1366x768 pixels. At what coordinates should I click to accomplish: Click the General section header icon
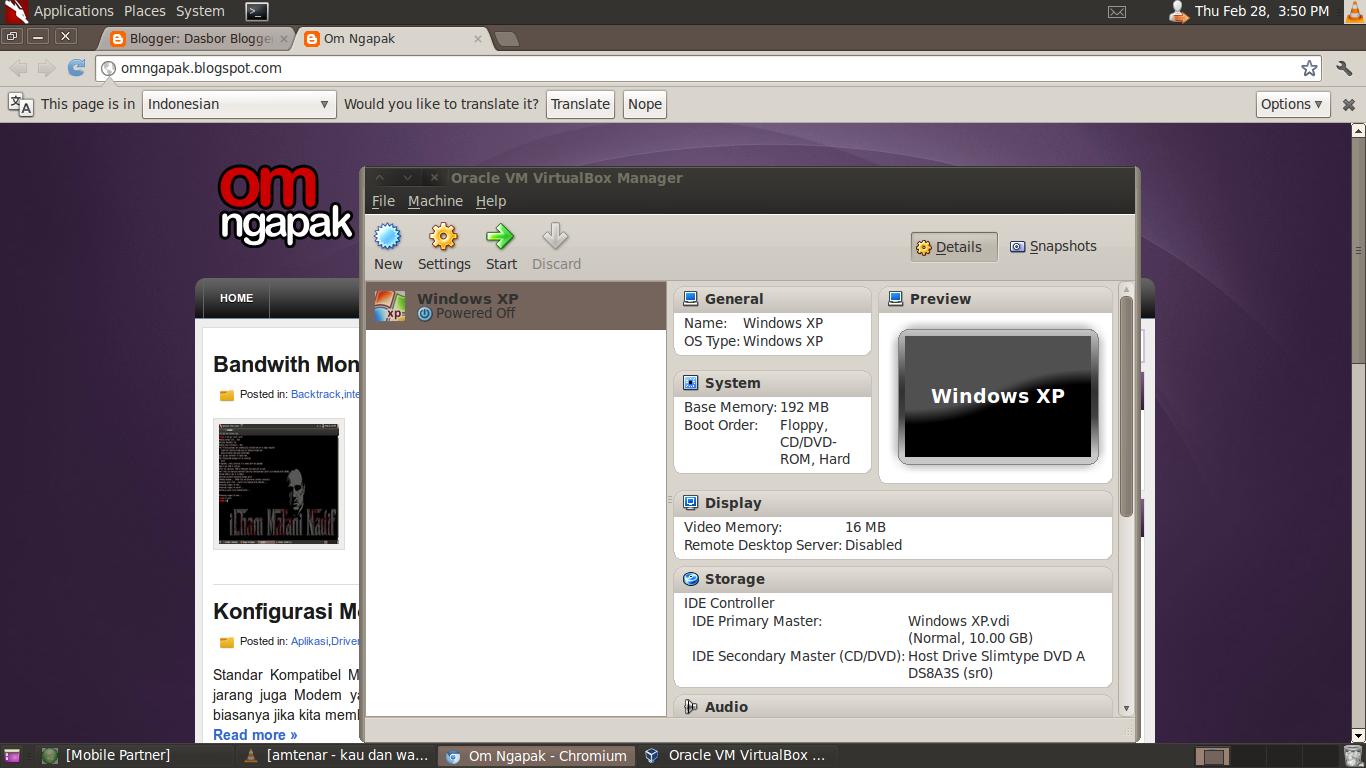pyautogui.click(x=690, y=299)
